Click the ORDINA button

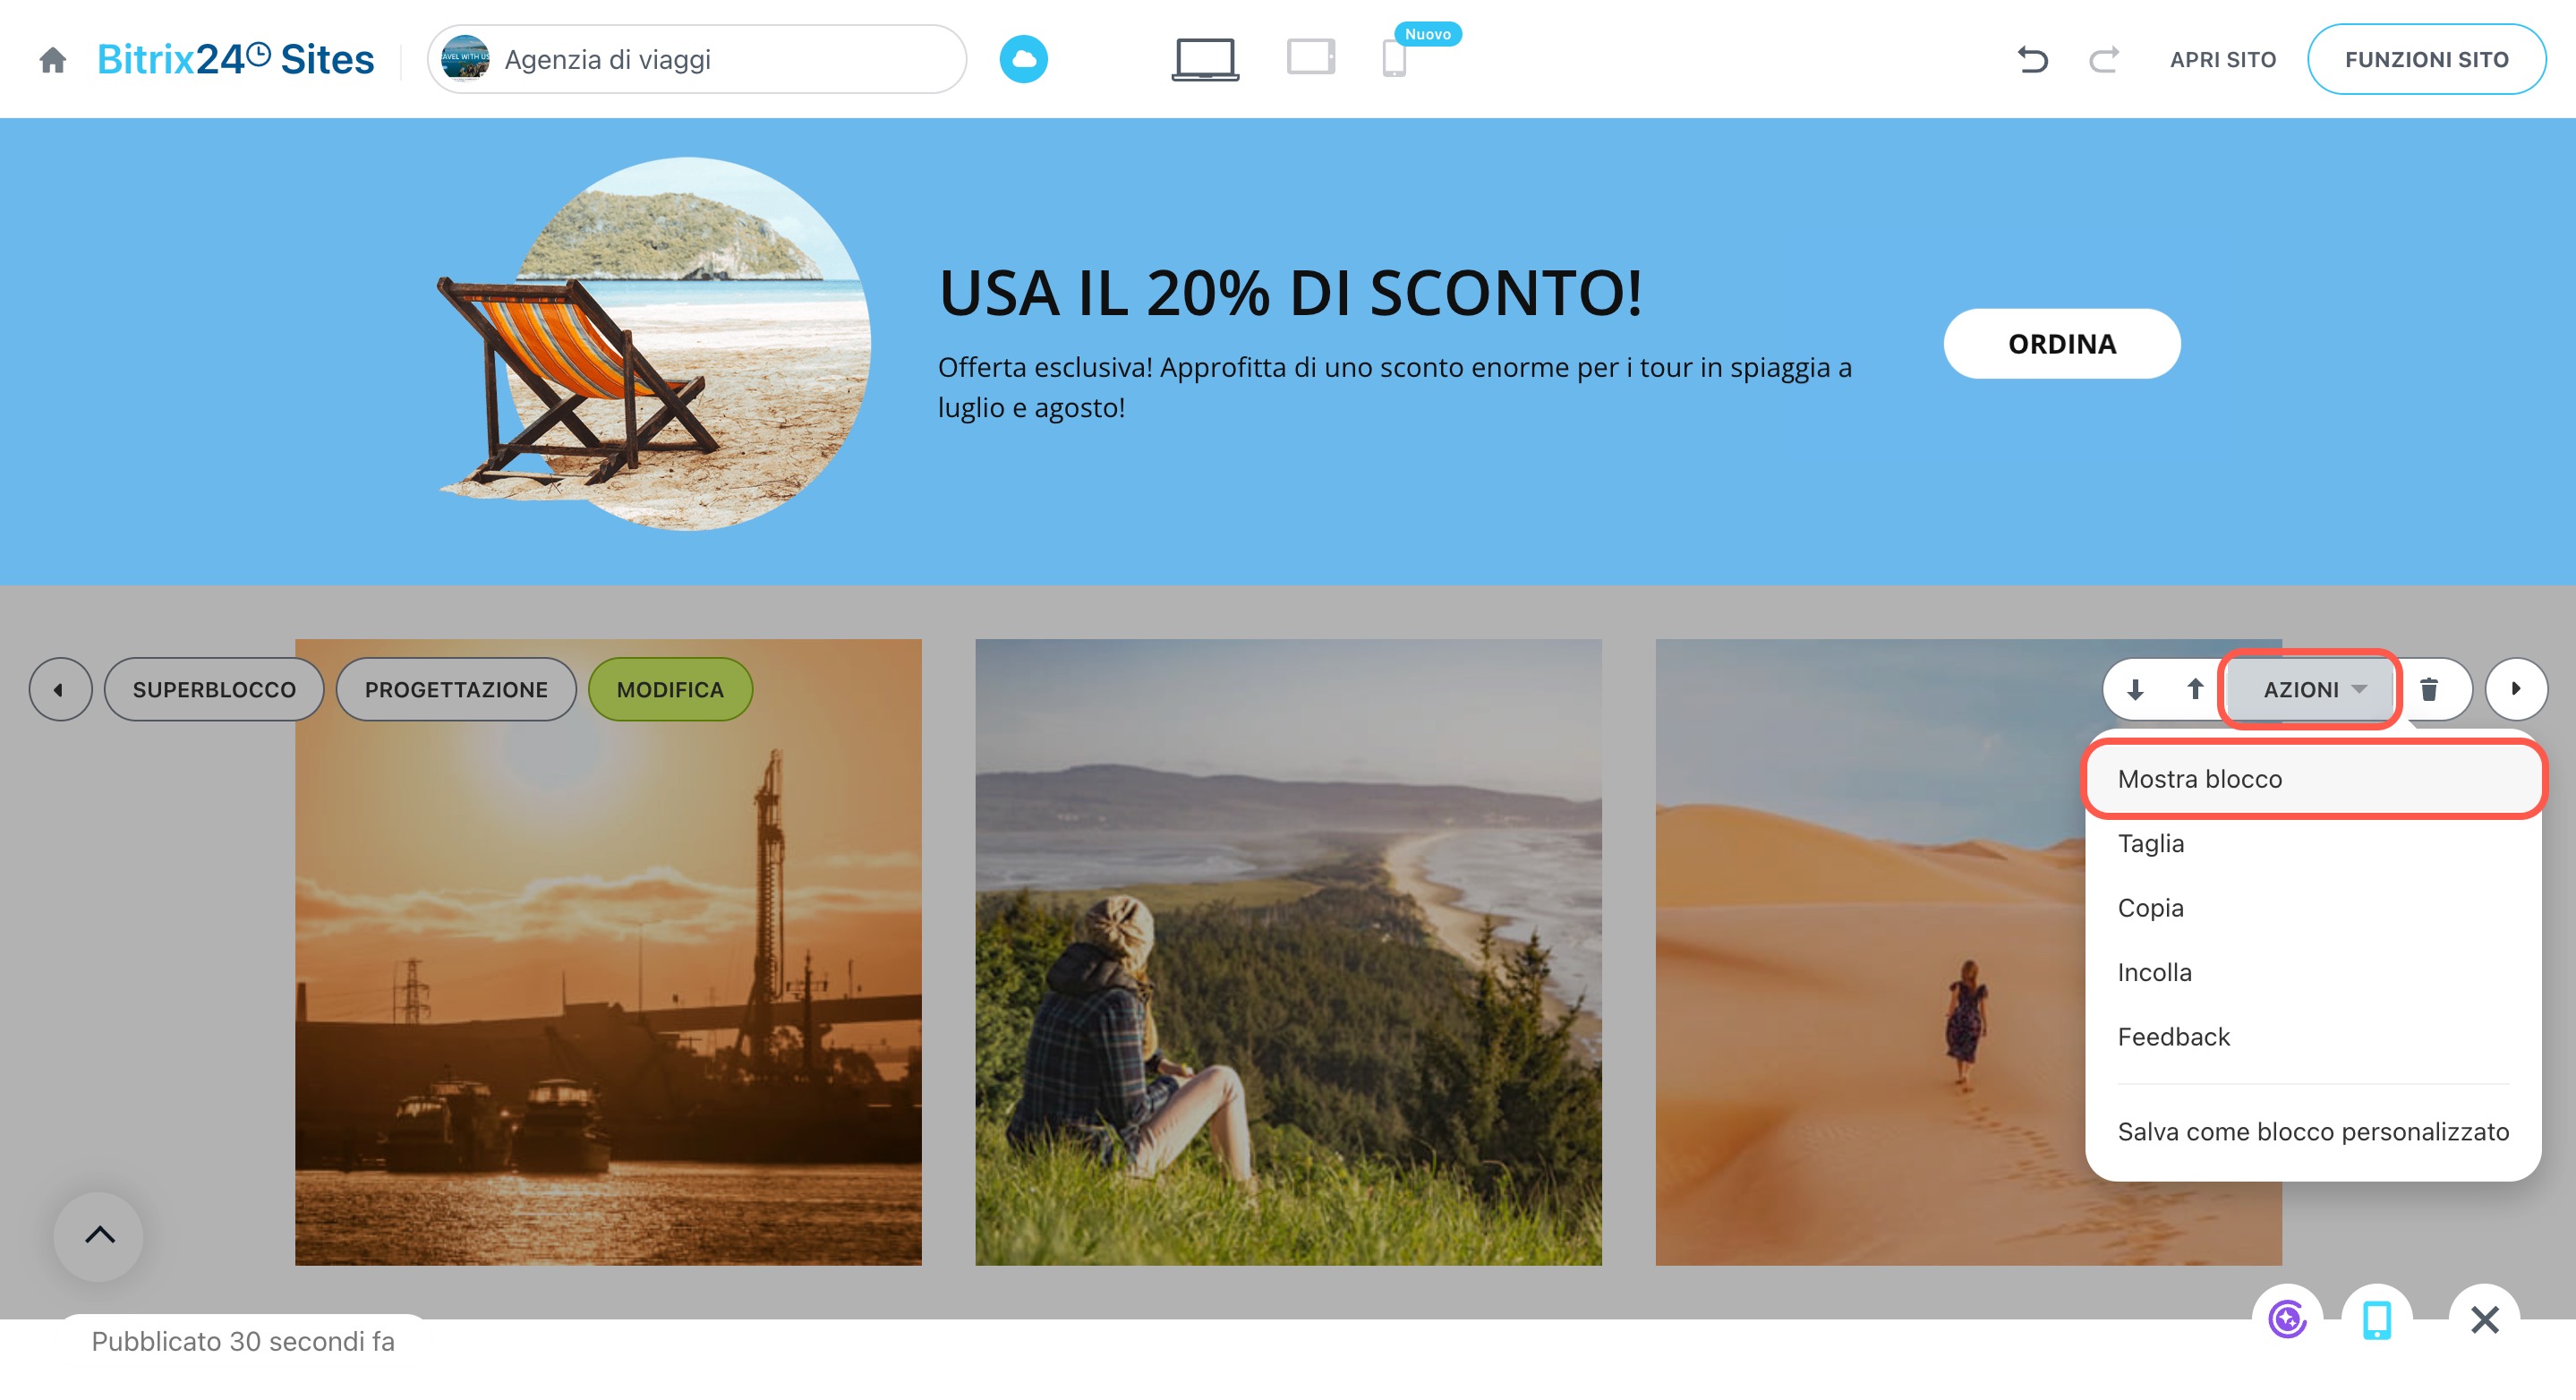2061,344
